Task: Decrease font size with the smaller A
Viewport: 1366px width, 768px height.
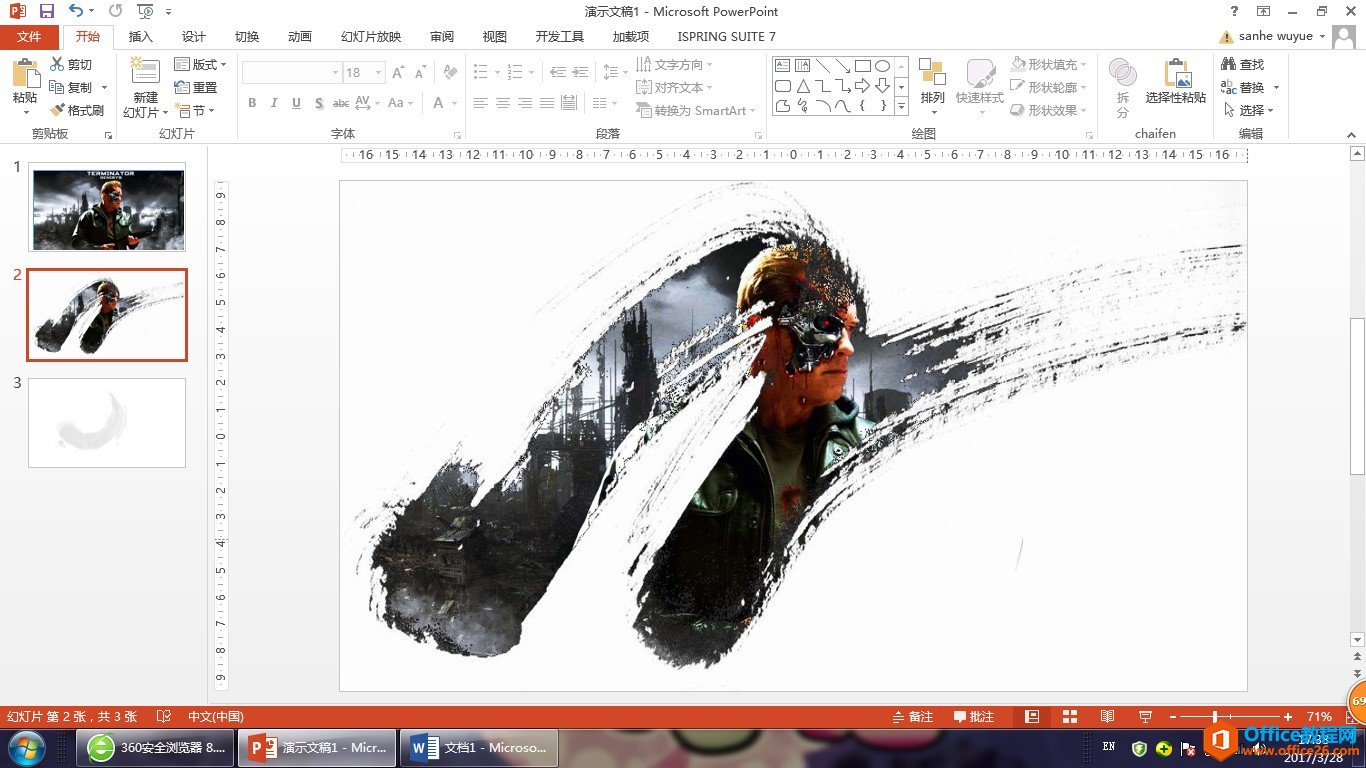Action: point(421,73)
